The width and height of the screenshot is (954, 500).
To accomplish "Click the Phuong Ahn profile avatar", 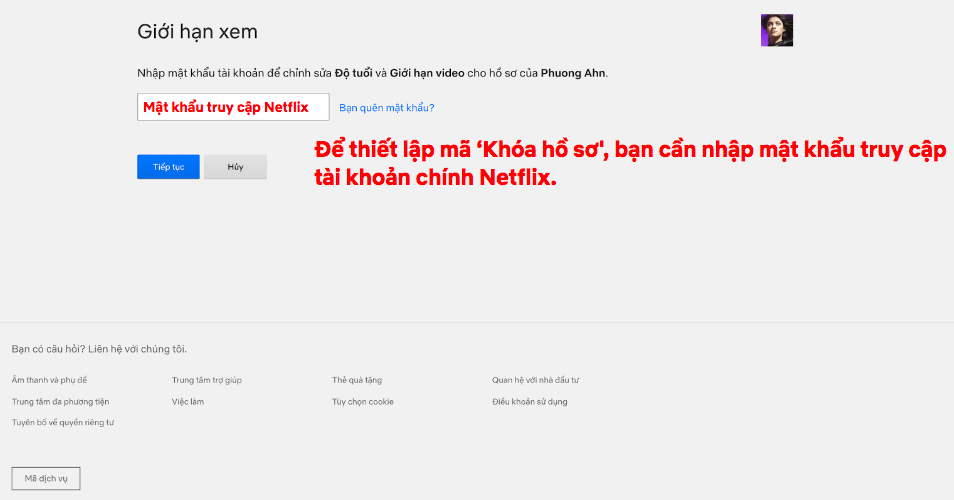I will (777, 30).
